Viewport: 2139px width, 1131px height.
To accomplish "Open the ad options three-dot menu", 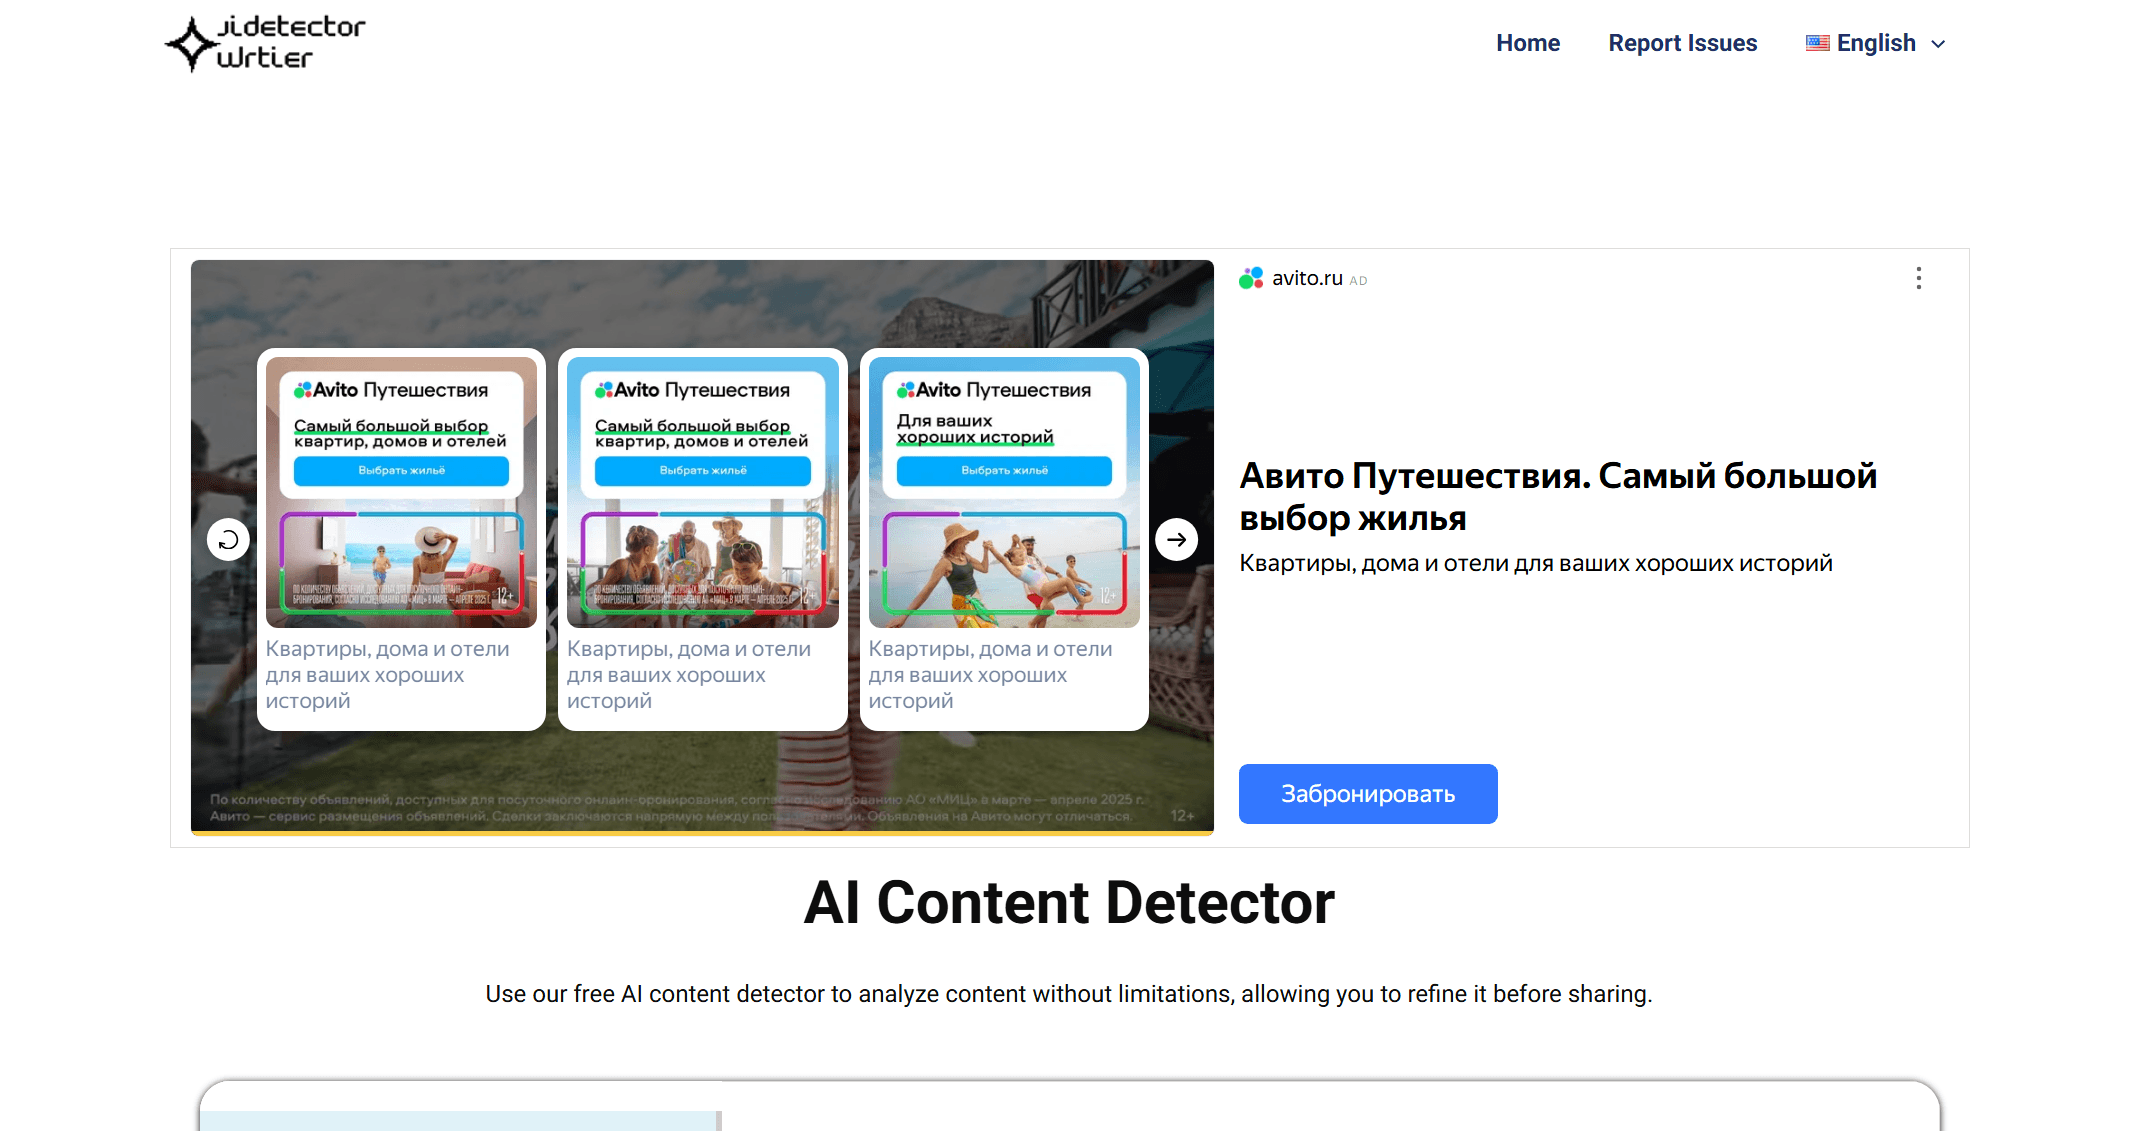I will click(1918, 278).
